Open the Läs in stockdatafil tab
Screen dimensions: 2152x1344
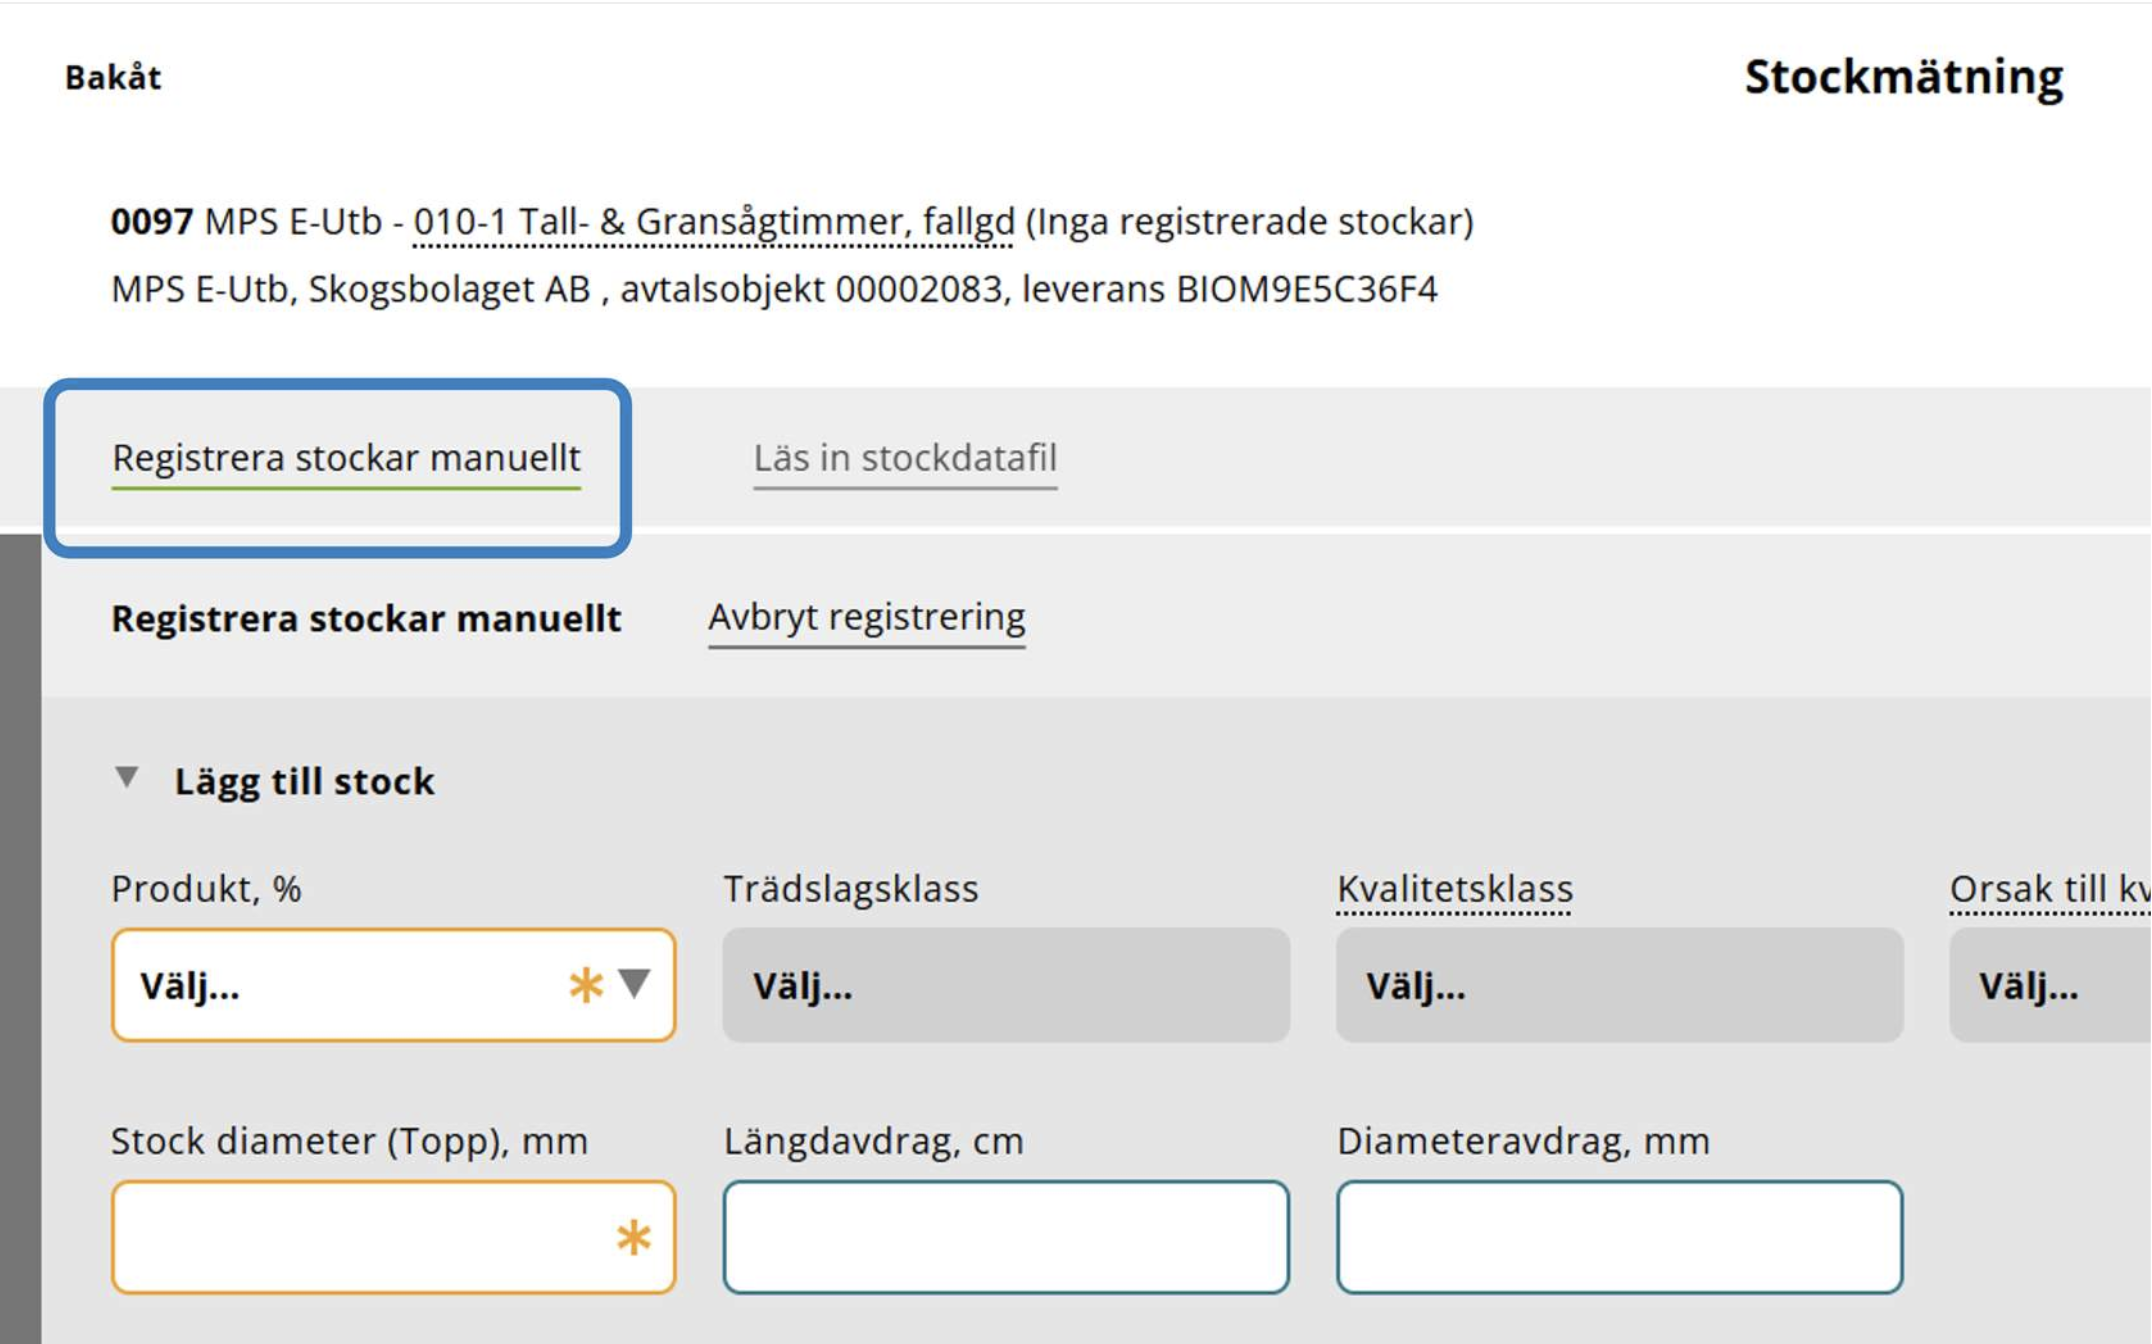[904, 458]
